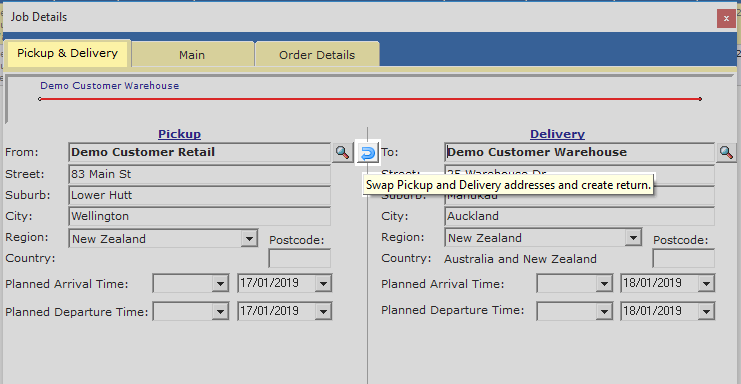Click the pickup Suburb field Lower Hutt
The image size is (741, 384).
pyautogui.click(x=199, y=195)
